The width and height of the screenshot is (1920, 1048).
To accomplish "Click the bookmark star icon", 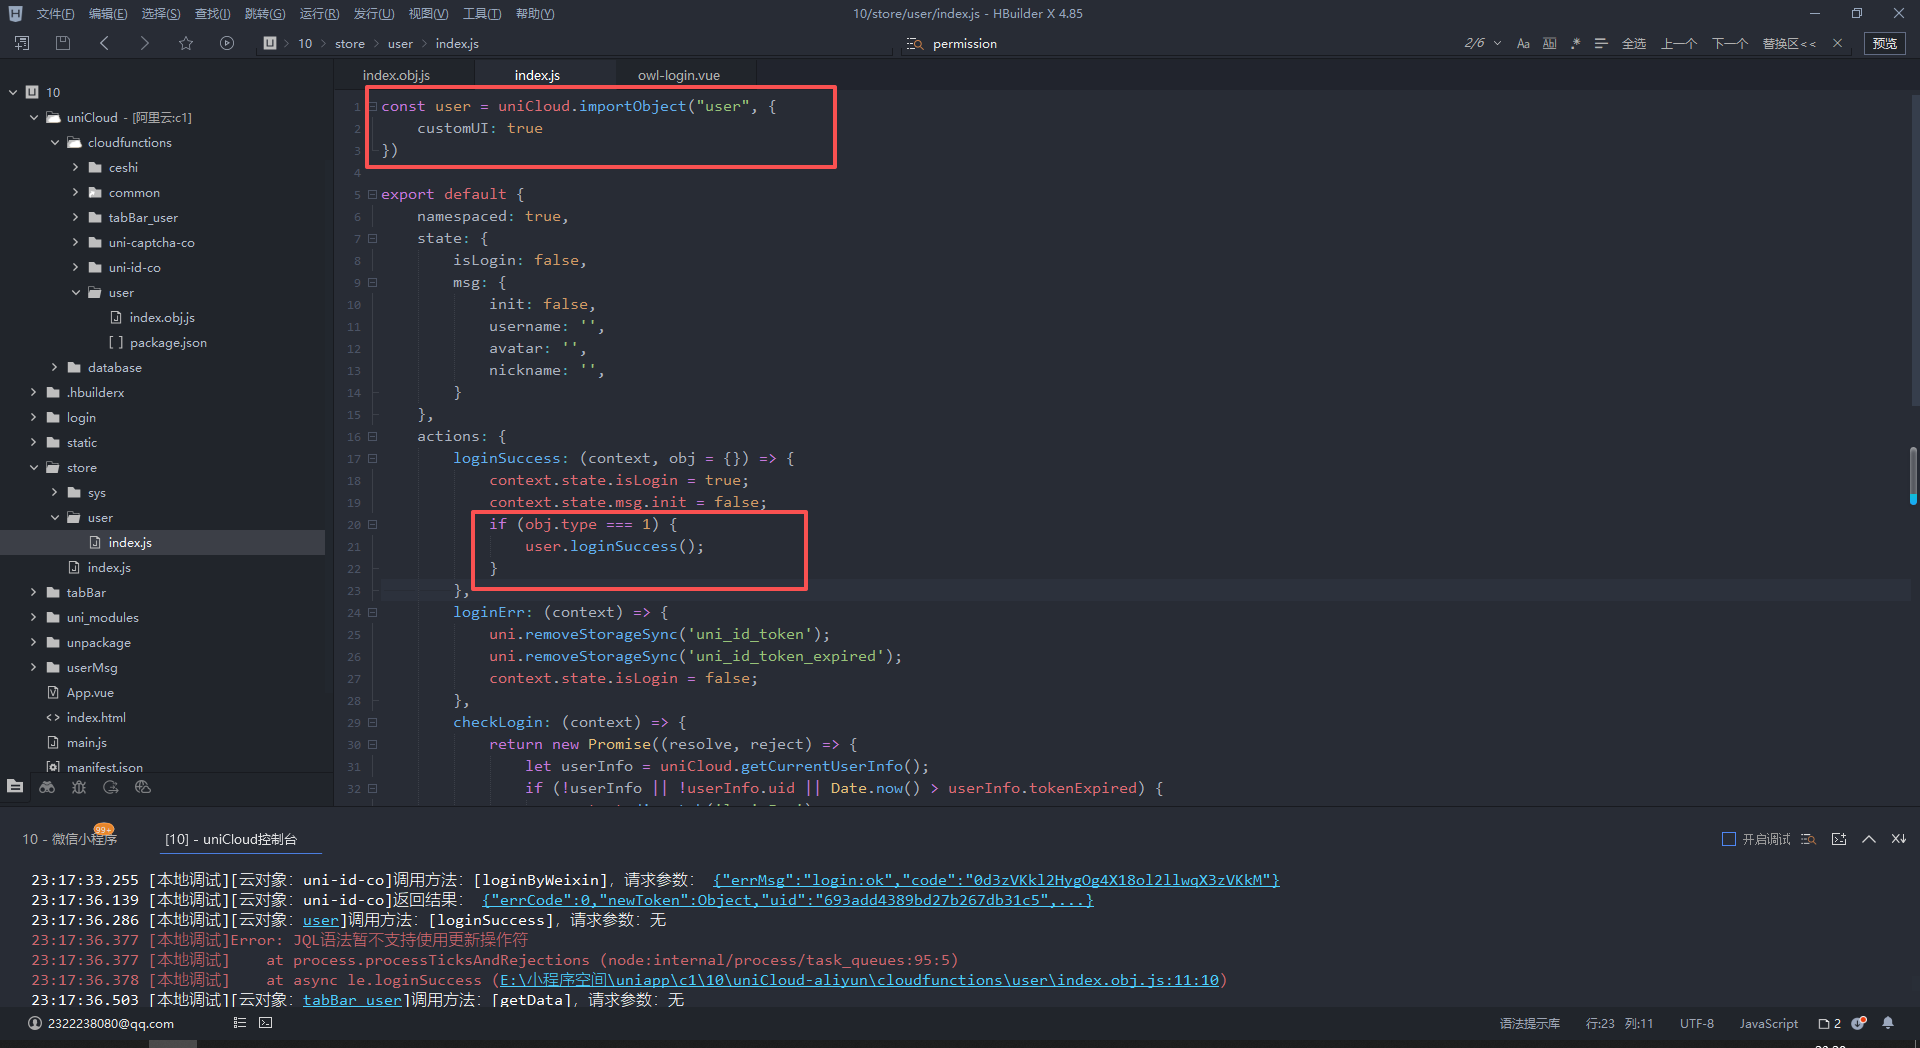I will [x=186, y=43].
